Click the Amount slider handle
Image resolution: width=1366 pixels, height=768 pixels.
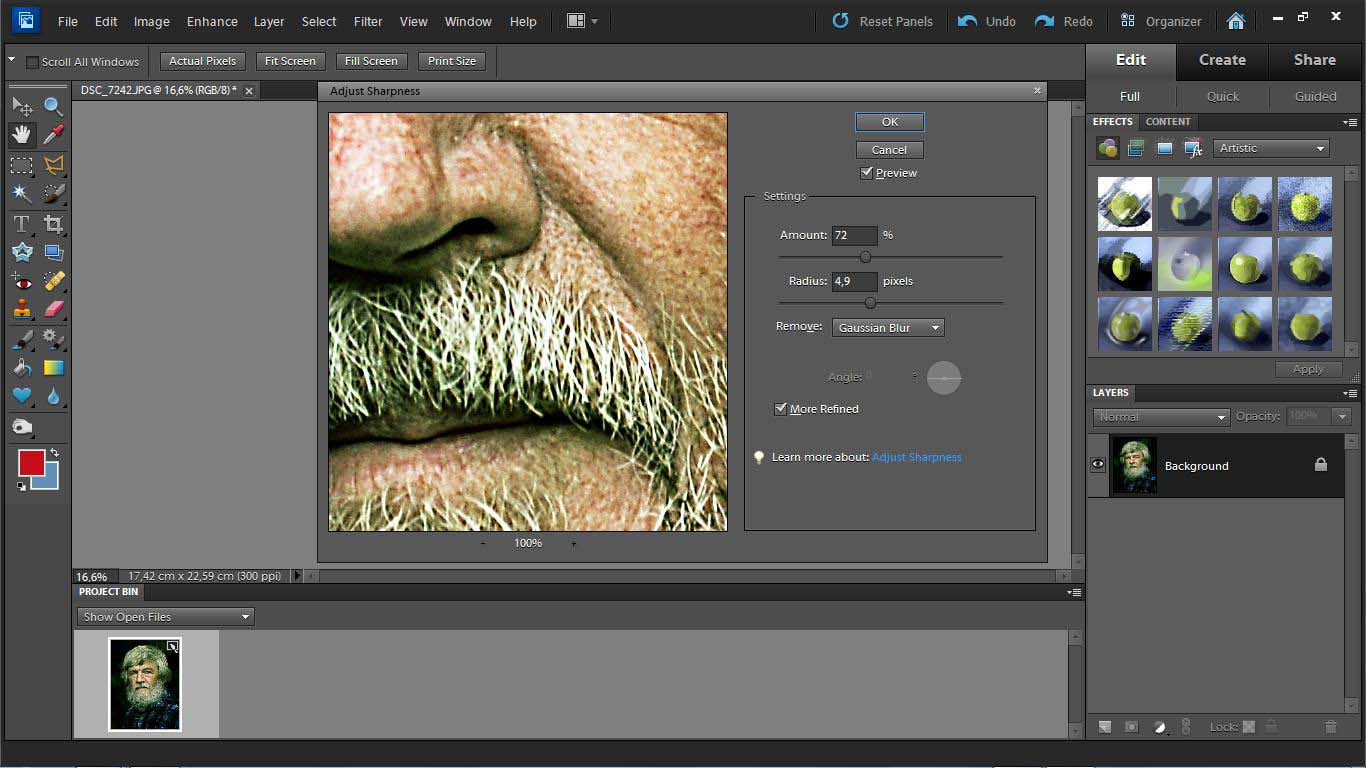(865, 257)
